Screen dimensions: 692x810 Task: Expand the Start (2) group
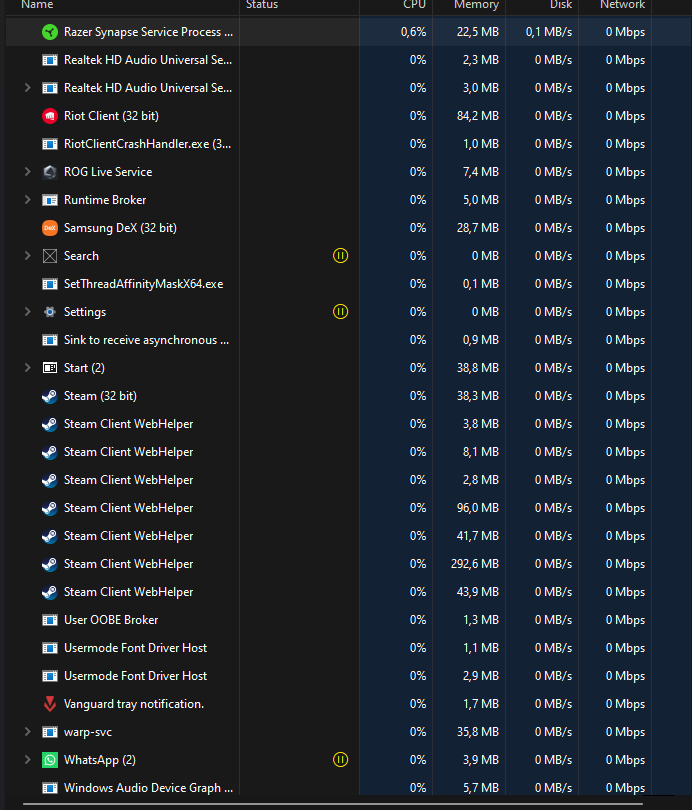tap(27, 368)
